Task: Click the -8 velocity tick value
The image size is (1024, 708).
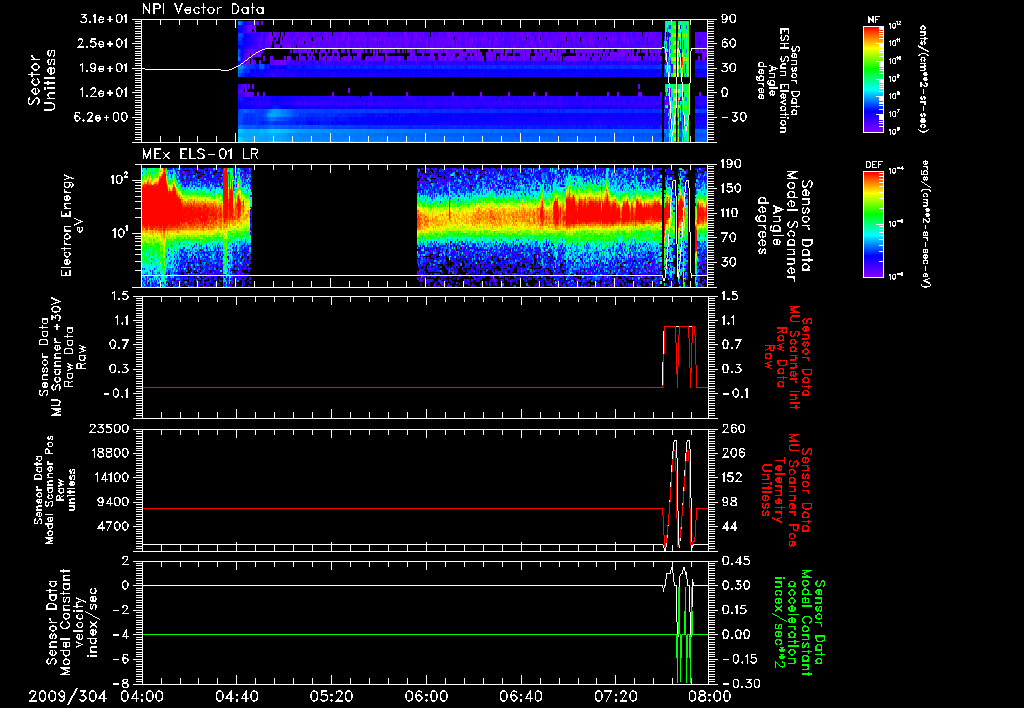Action: tap(123, 684)
